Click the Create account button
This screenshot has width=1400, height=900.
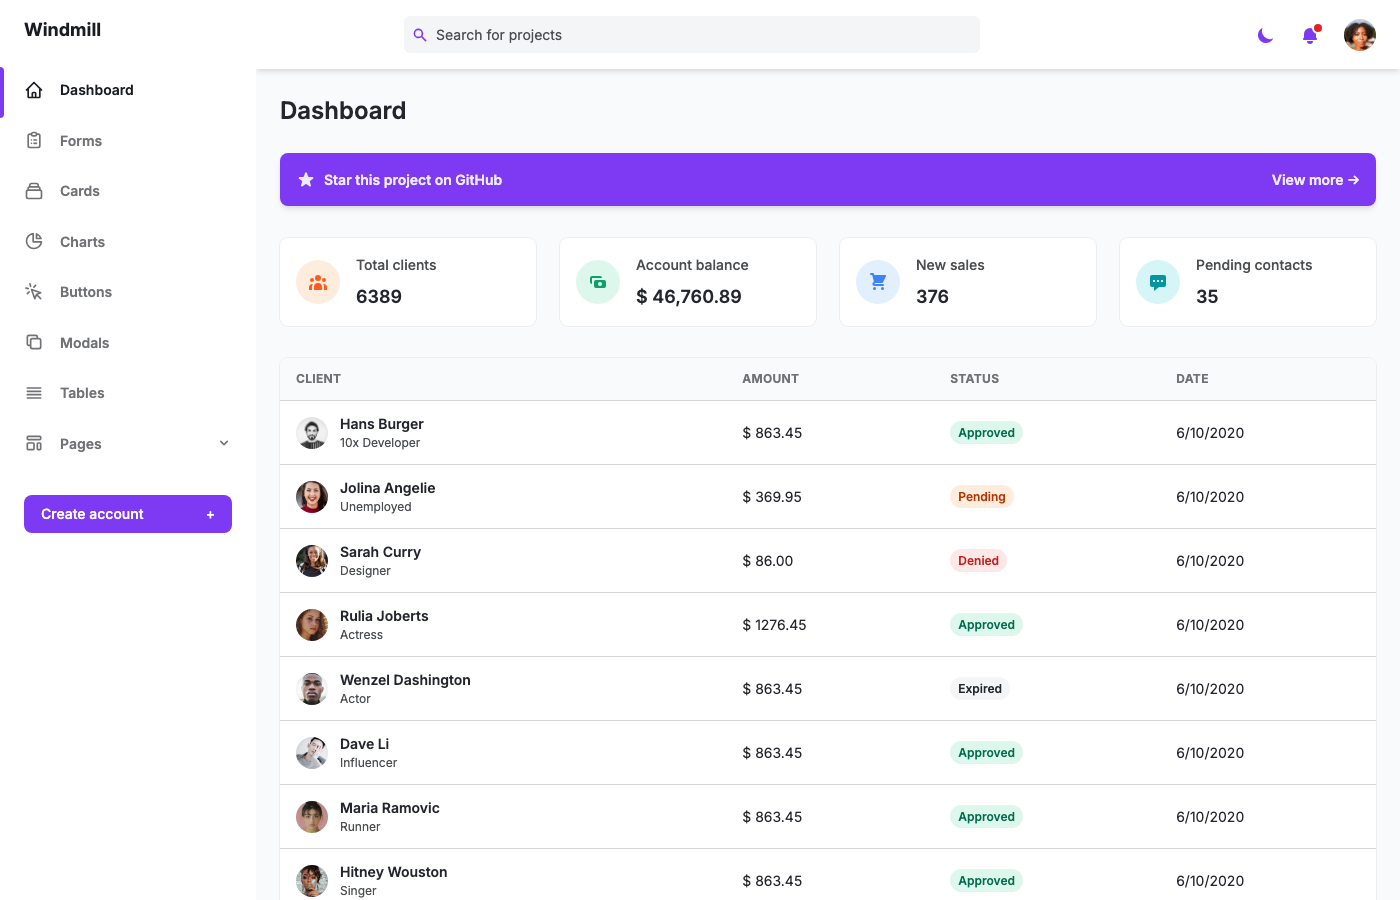127,514
